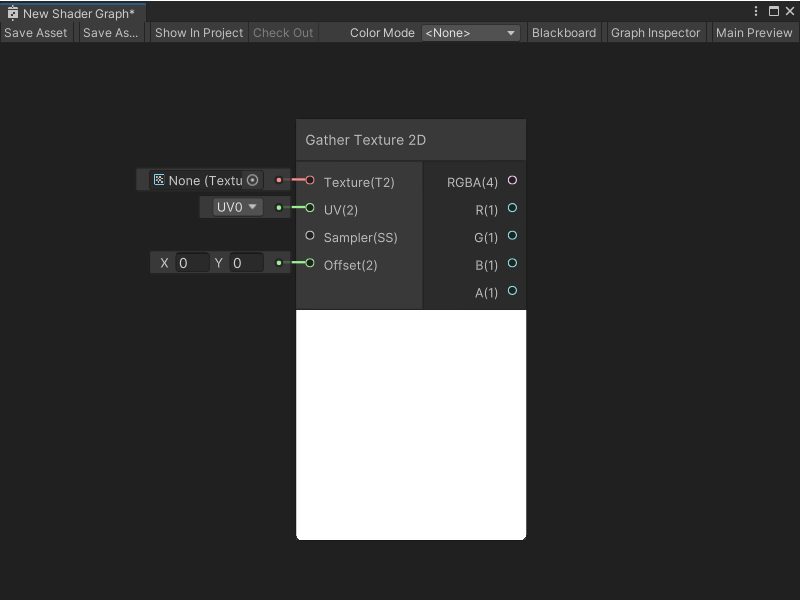Image resolution: width=800 pixels, height=600 pixels.
Task: Open the vertical ellipsis menu
Action: click(x=757, y=9)
